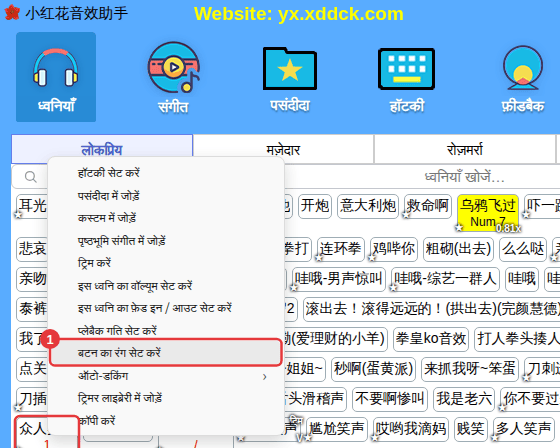Play the 鸡哔你 sound button
The height and width of the screenshot is (448, 560).
tap(394, 249)
